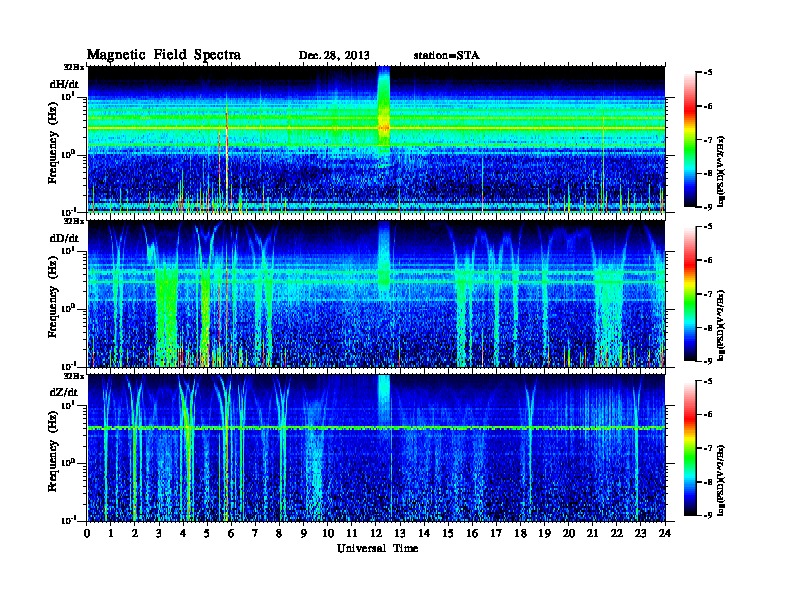Click the -8 label on the dD/dt color bar
The width and height of the screenshot is (792, 612).
708,327
